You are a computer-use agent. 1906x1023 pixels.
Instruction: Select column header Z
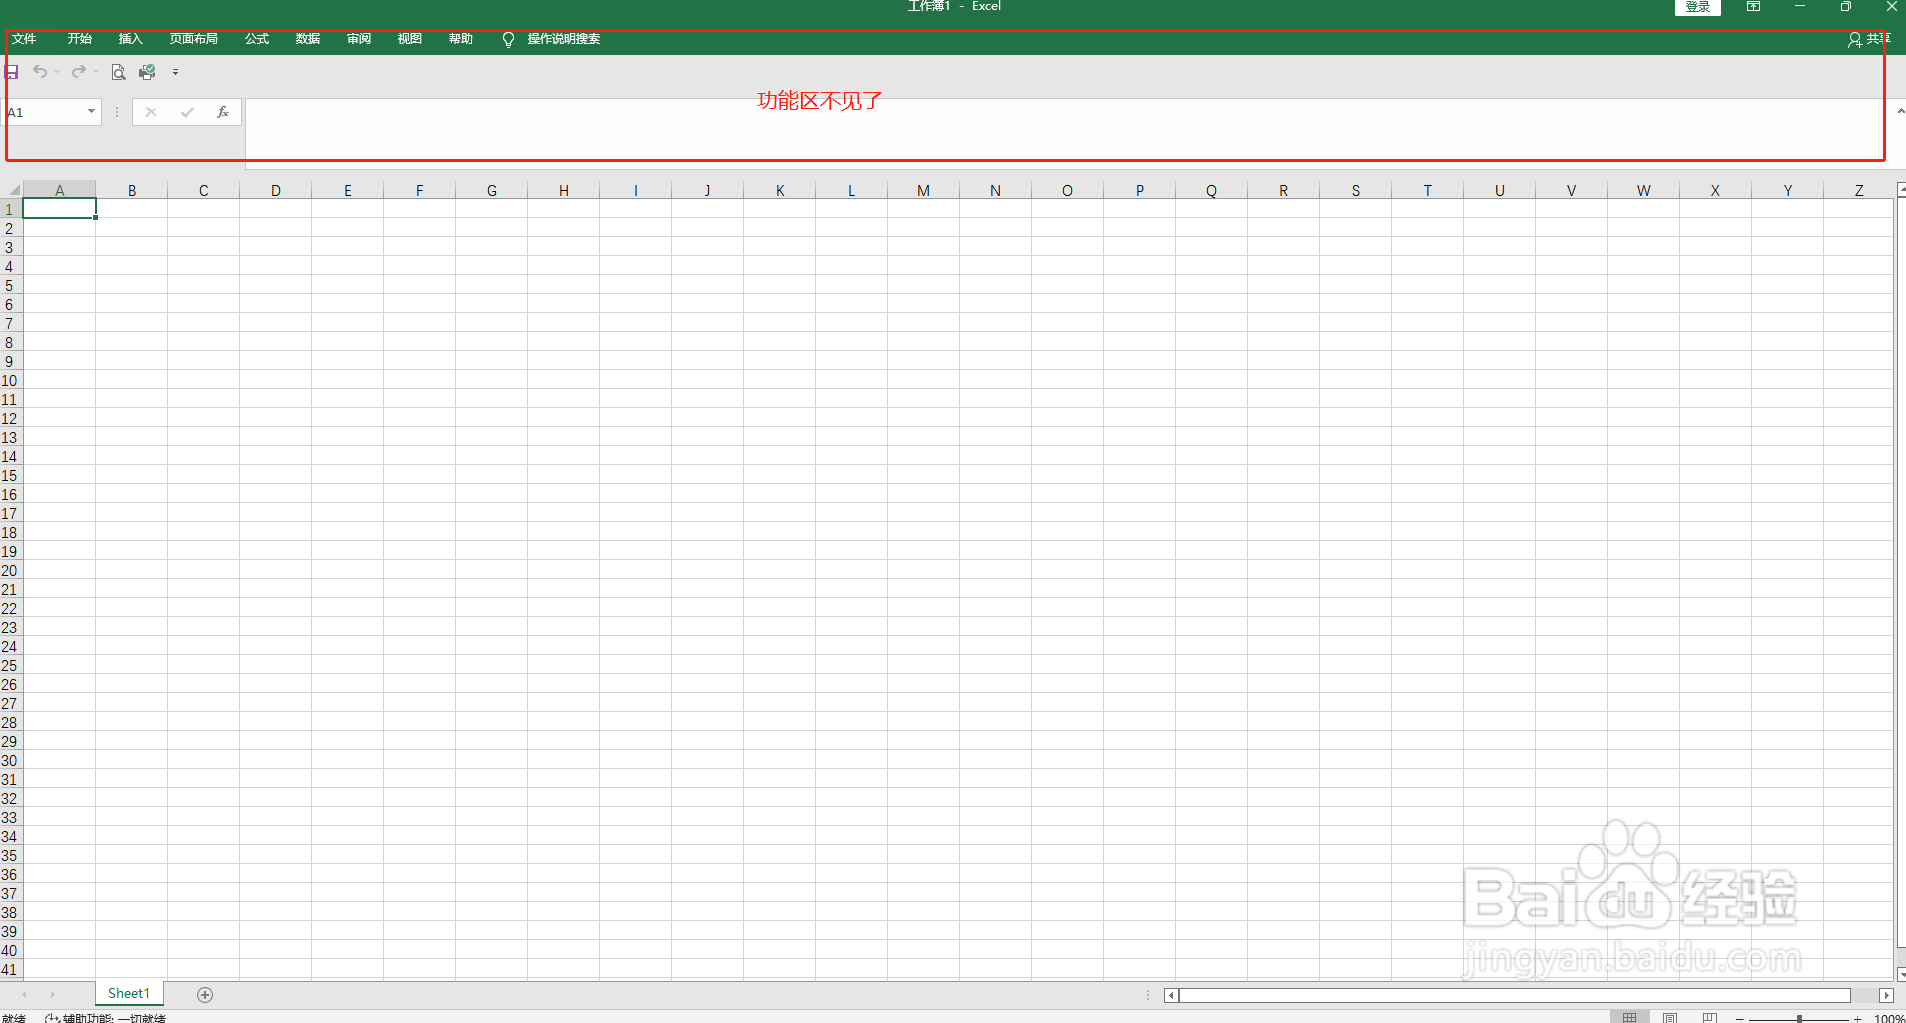tap(1859, 190)
